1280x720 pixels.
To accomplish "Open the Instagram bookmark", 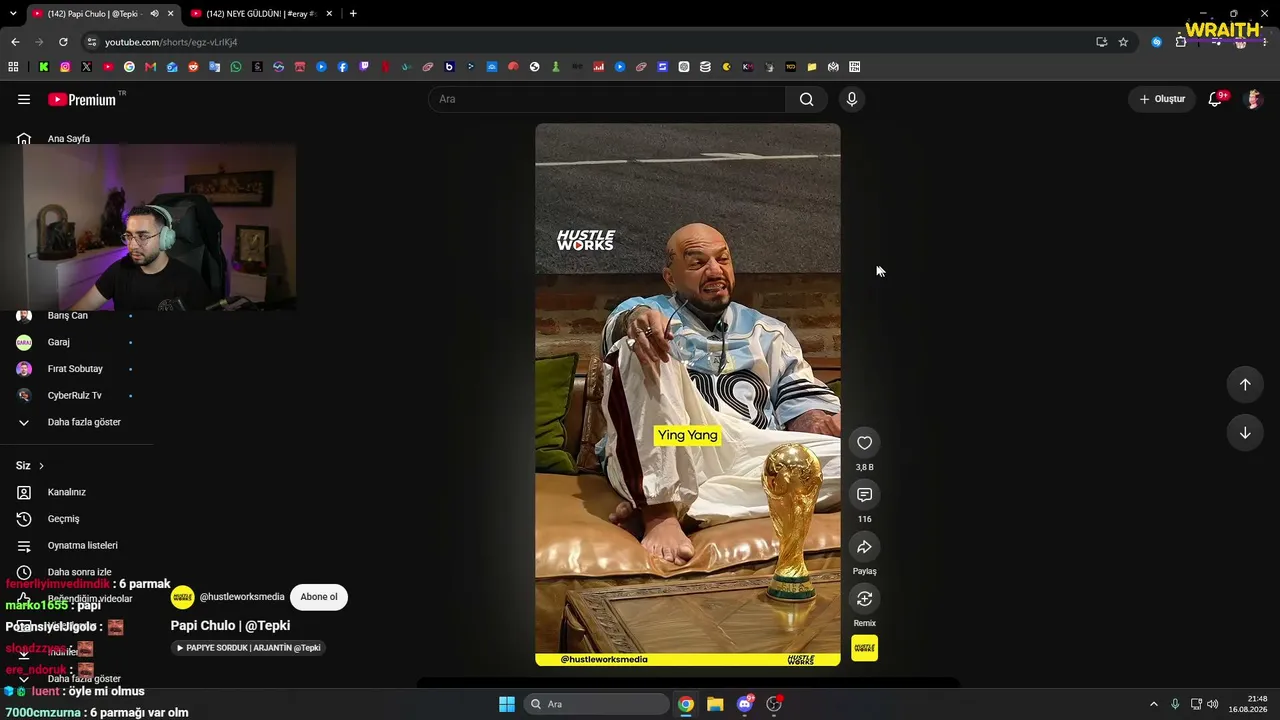I will coord(65,67).
